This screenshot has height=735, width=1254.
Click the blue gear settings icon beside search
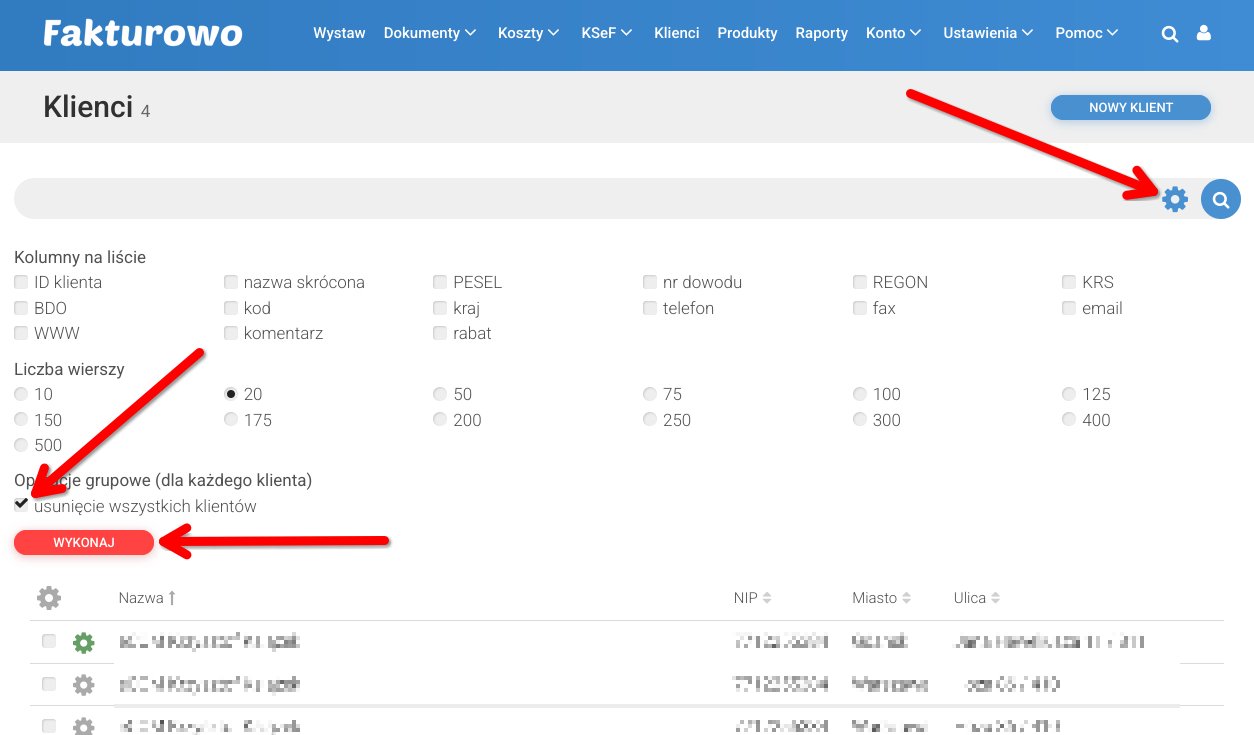[1175, 200]
